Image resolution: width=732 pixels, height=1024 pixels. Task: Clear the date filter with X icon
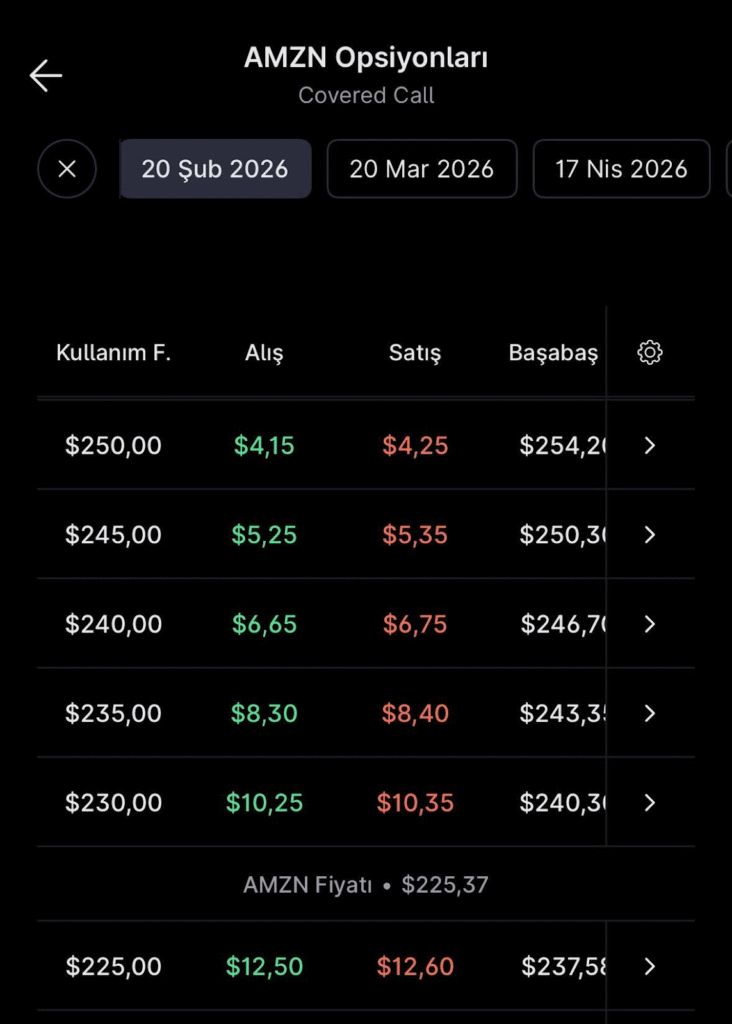(67, 168)
